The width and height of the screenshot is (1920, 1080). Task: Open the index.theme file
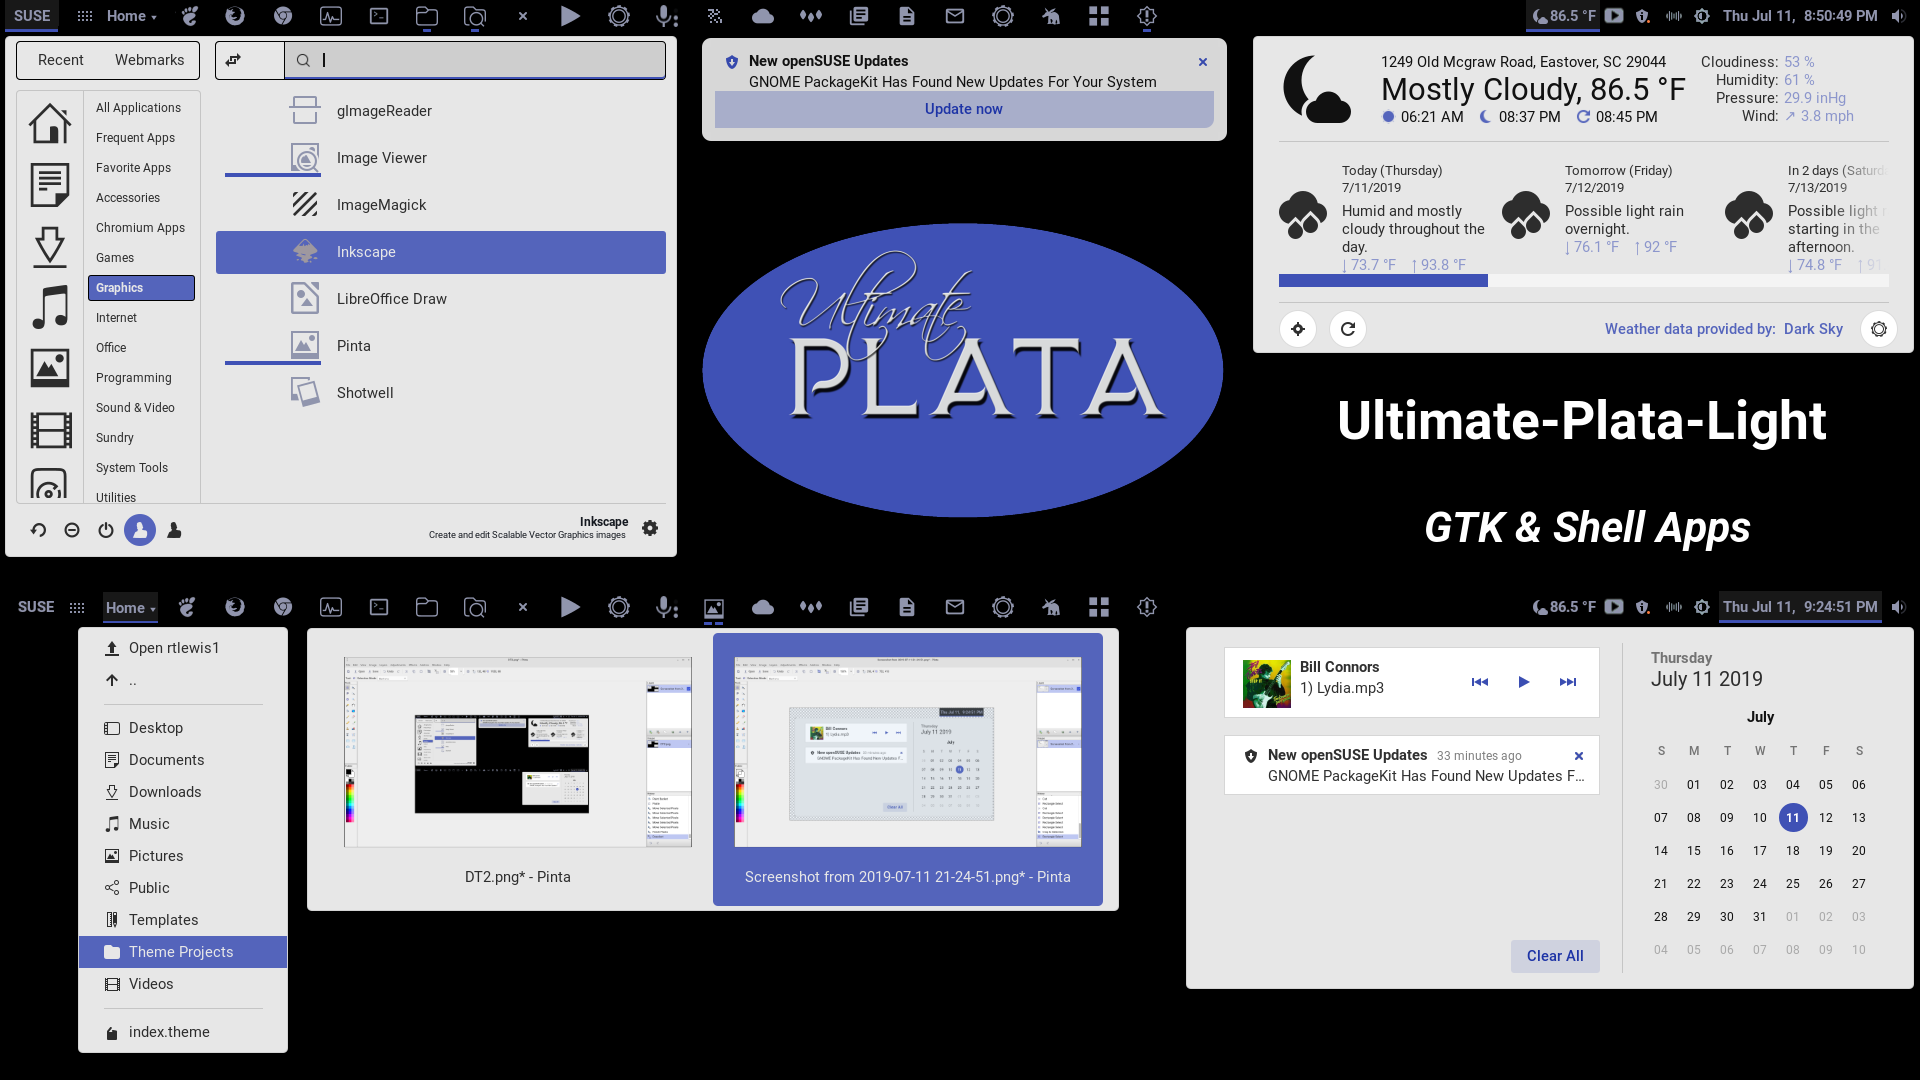pos(183,1032)
